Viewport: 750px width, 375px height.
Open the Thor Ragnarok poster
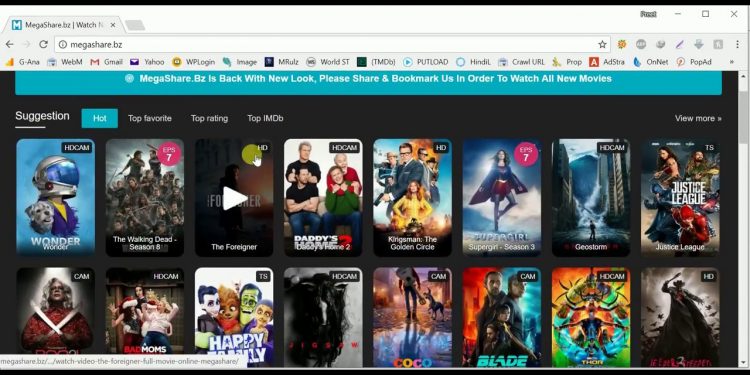point(591,317)
